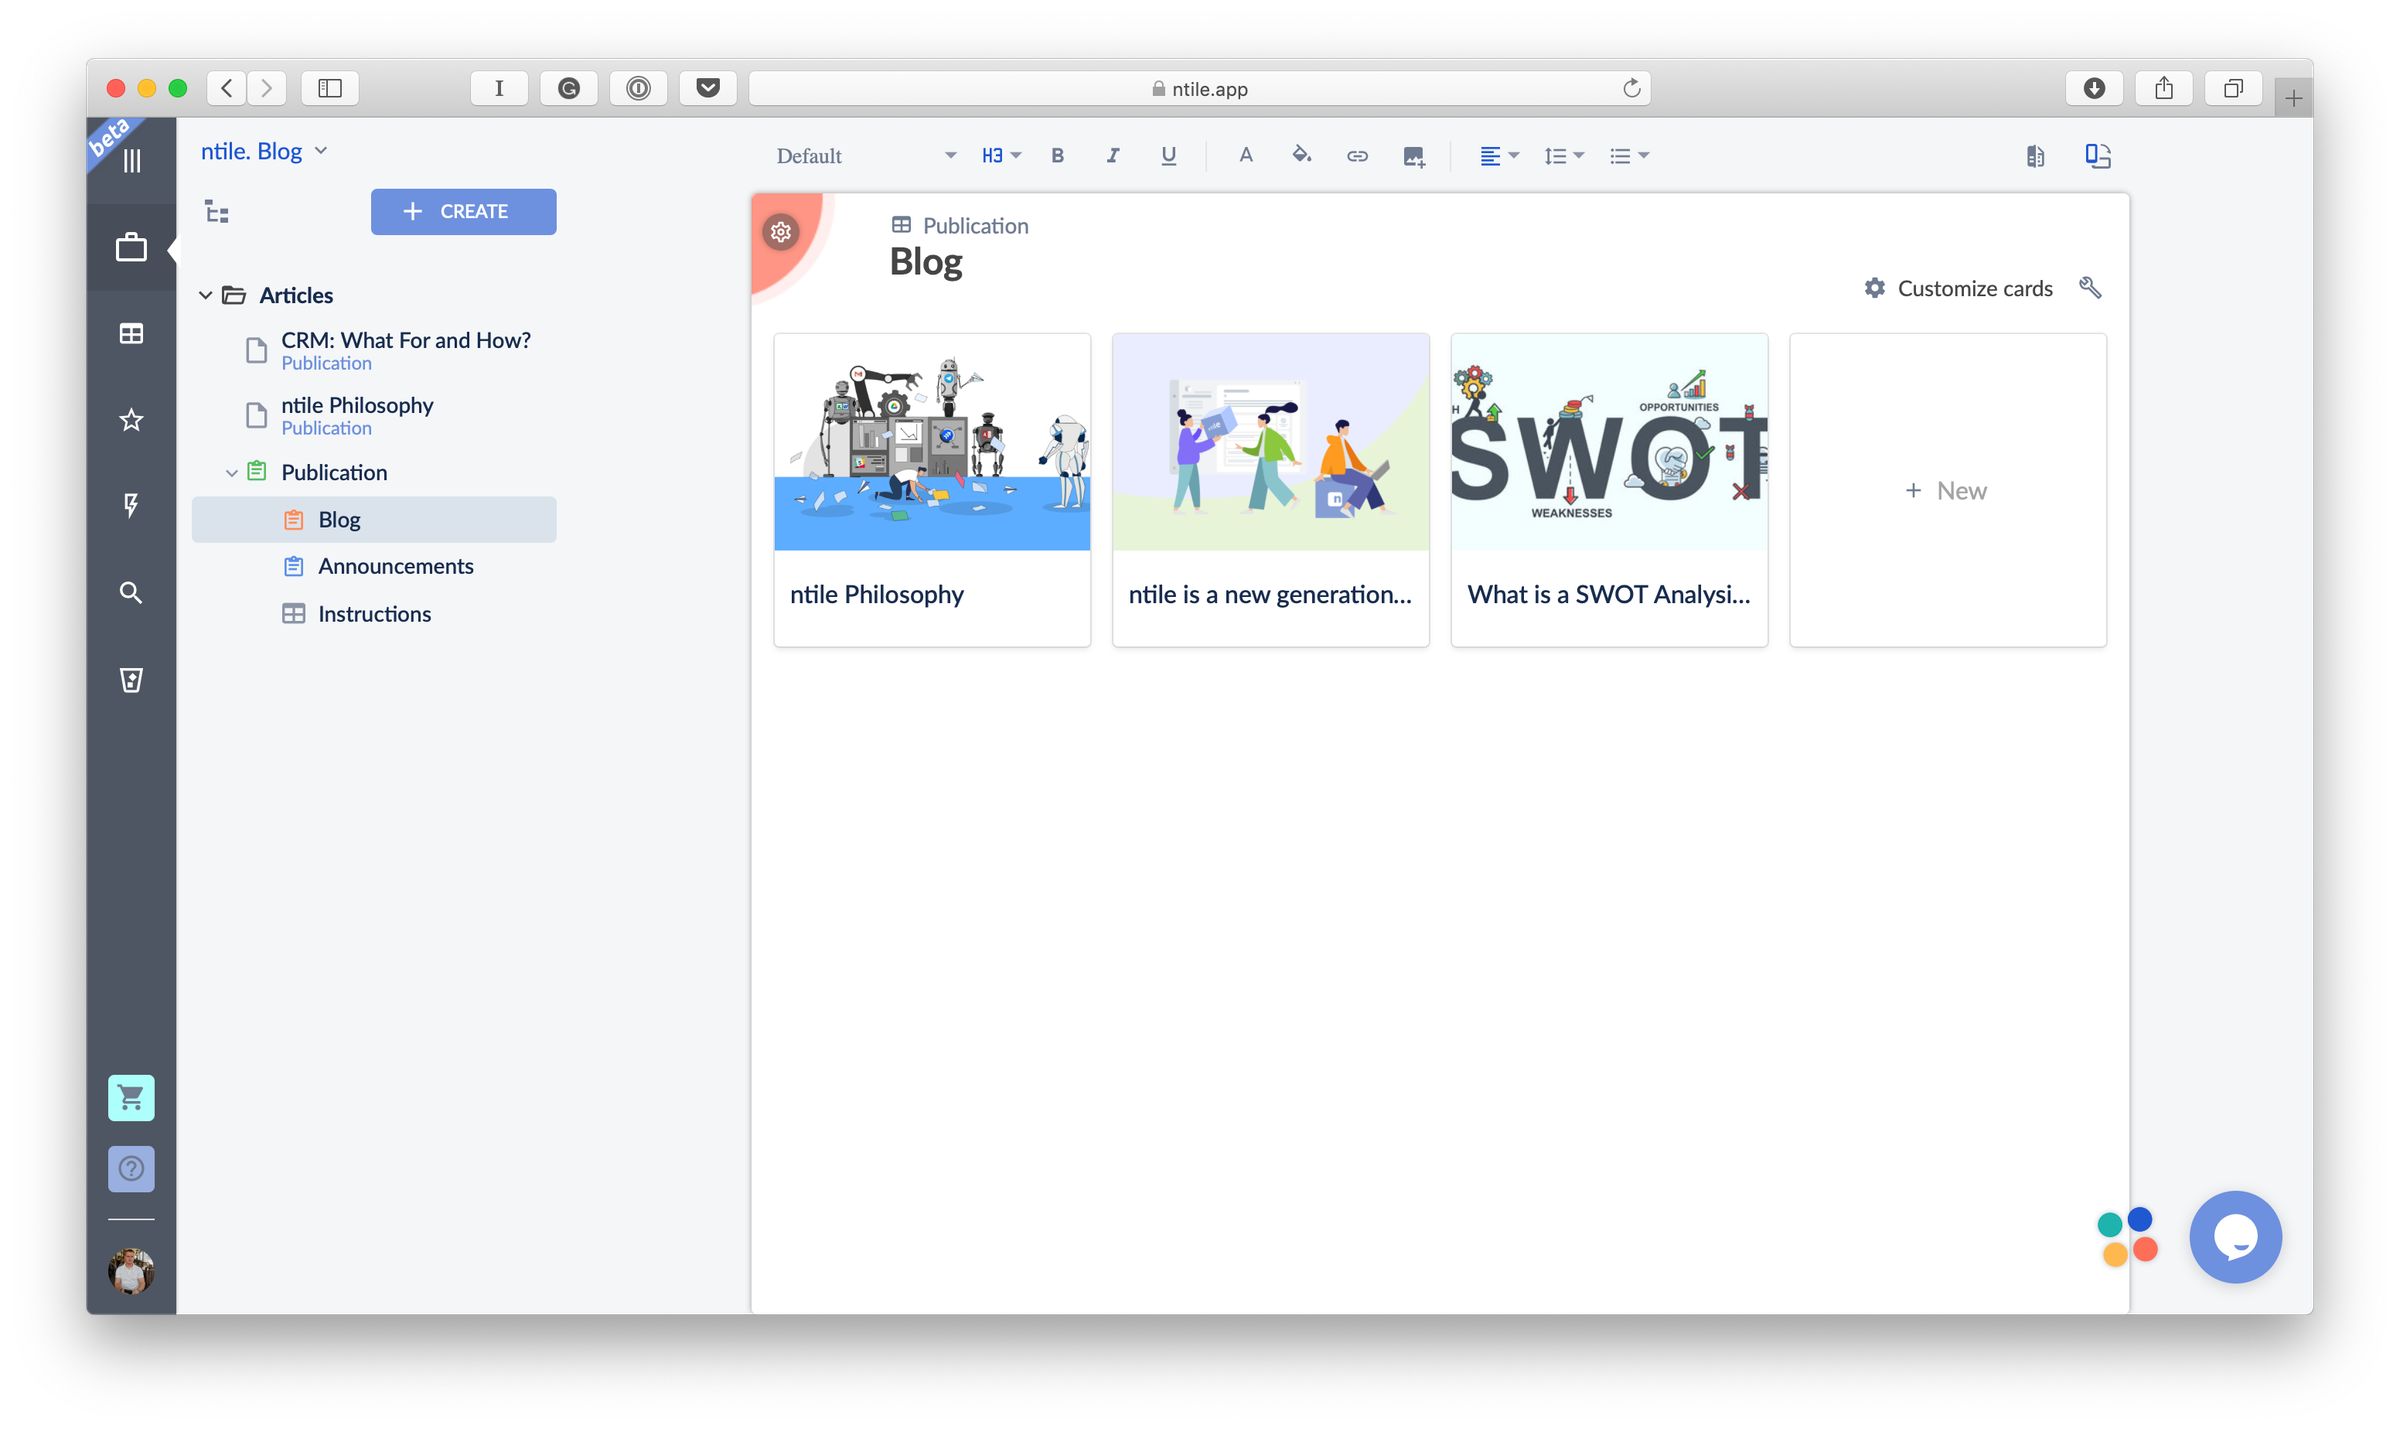
Task: Reload the page
Action: point(1631,88)
